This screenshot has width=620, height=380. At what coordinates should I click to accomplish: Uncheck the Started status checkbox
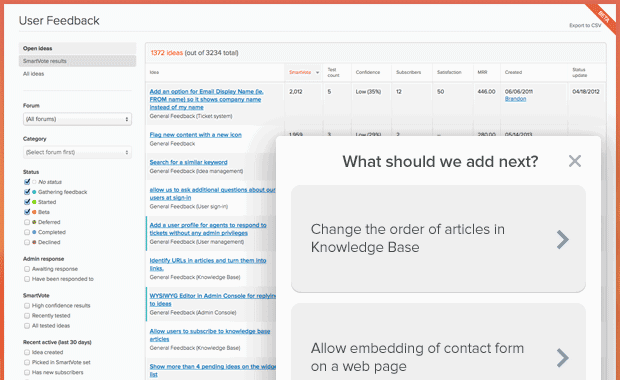27,202
